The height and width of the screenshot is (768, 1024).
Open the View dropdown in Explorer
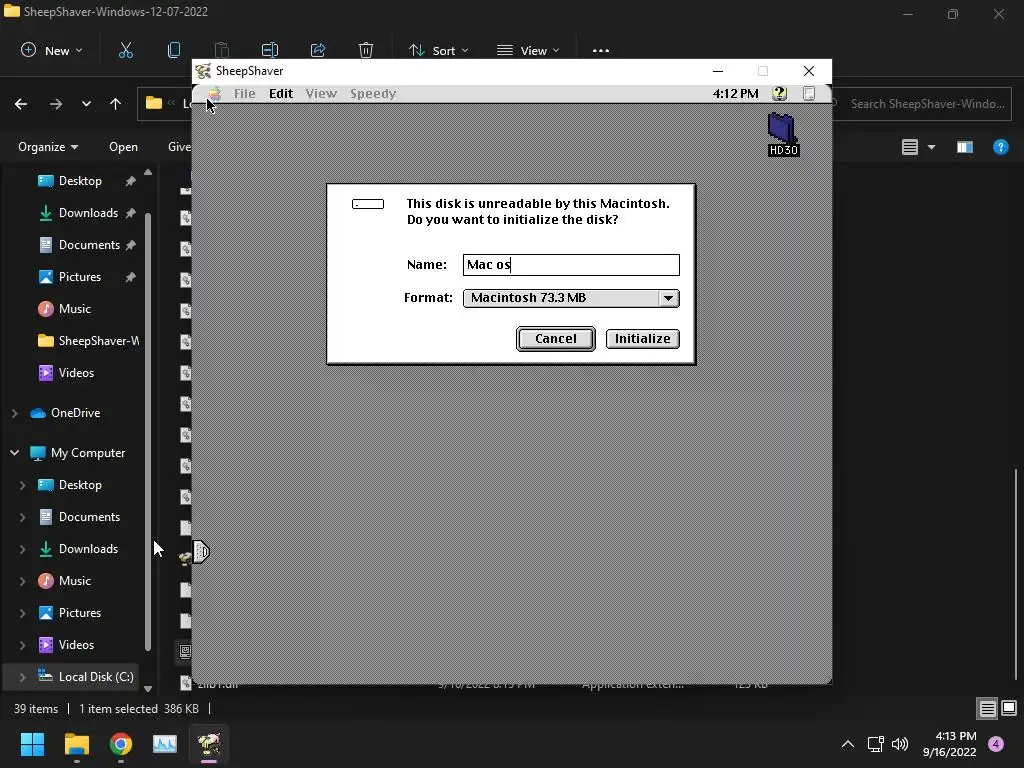click(x=528, y=50)
